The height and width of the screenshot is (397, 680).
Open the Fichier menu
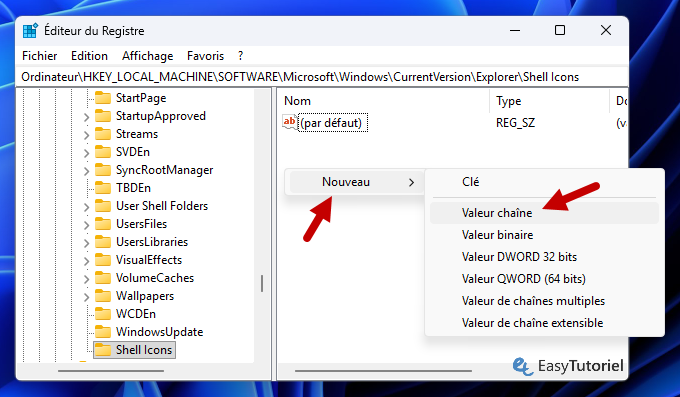[39, 56]
